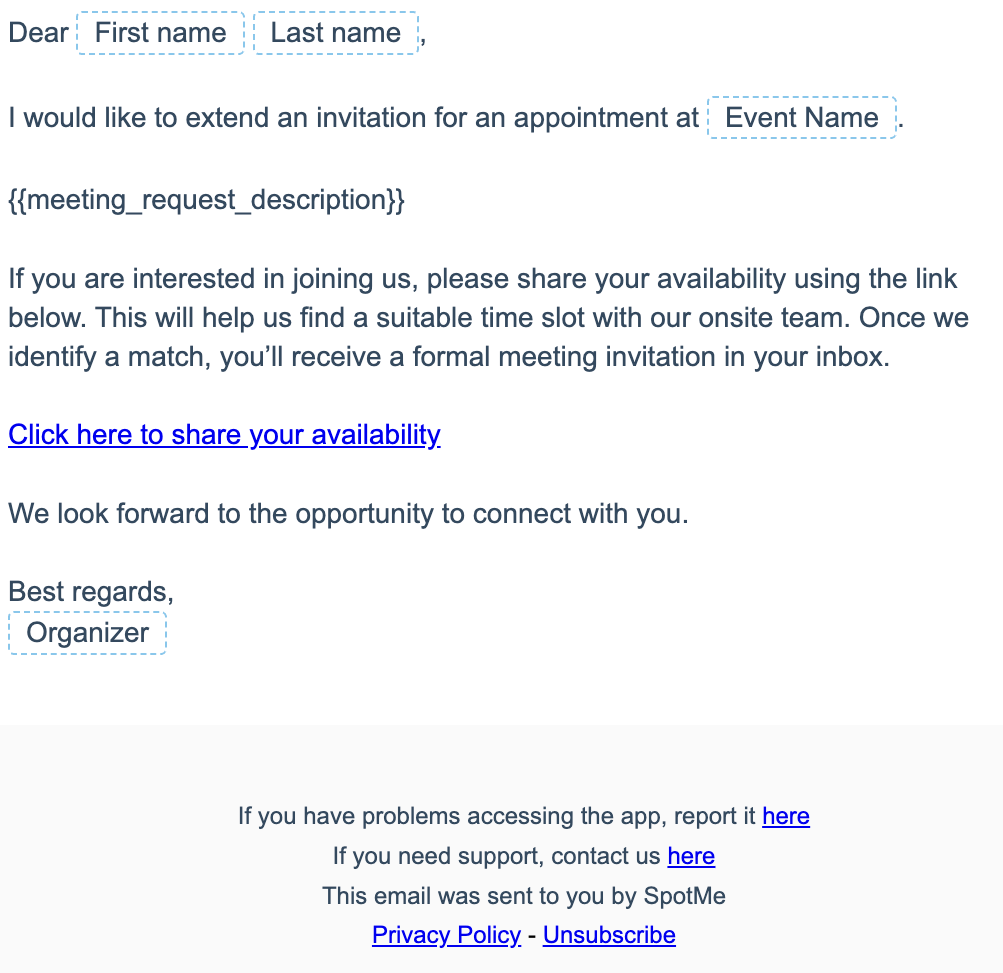The width and height of the screenshot is (1003, 973).
Task: Select the Last name placeholder tag
Action: [336, 33]
